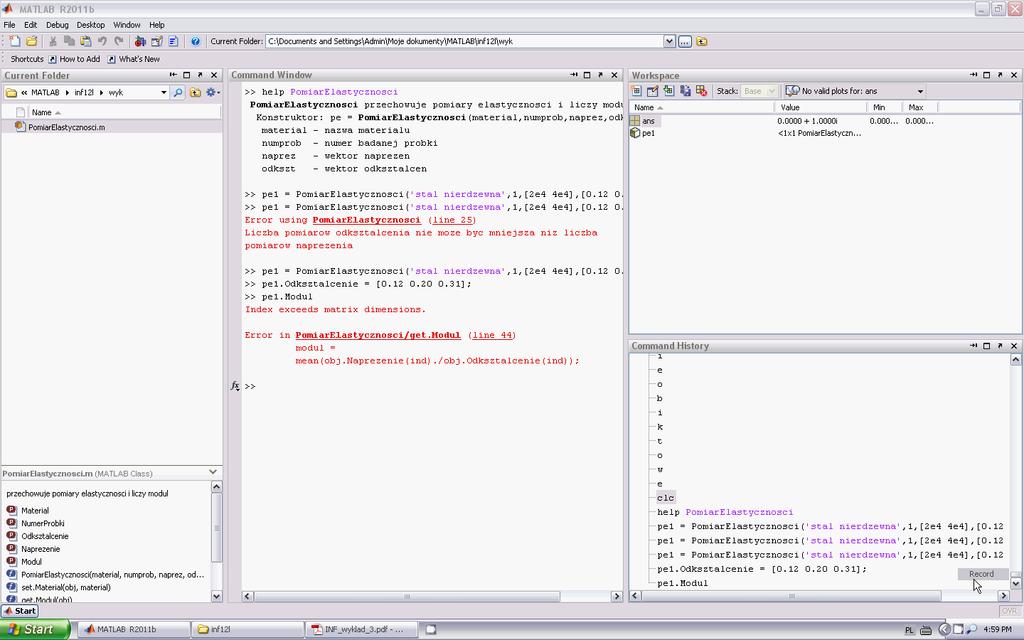Click the What's New shortcut
Screen dimensions: 1024x640
133,59
